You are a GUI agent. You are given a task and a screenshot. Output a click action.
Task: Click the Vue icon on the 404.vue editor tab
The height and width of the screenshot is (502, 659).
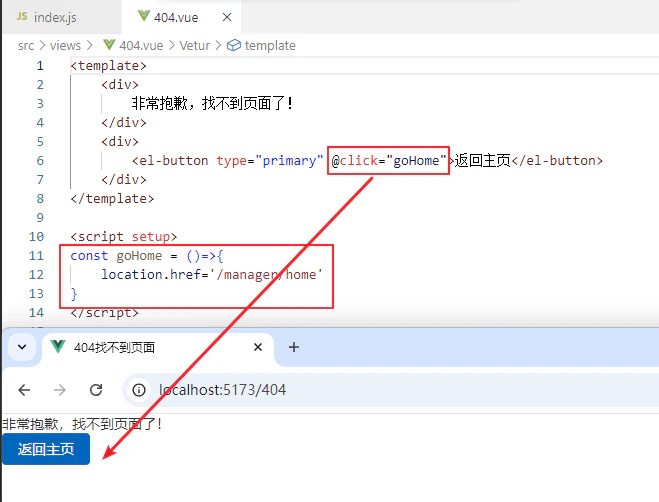[144, 16]
